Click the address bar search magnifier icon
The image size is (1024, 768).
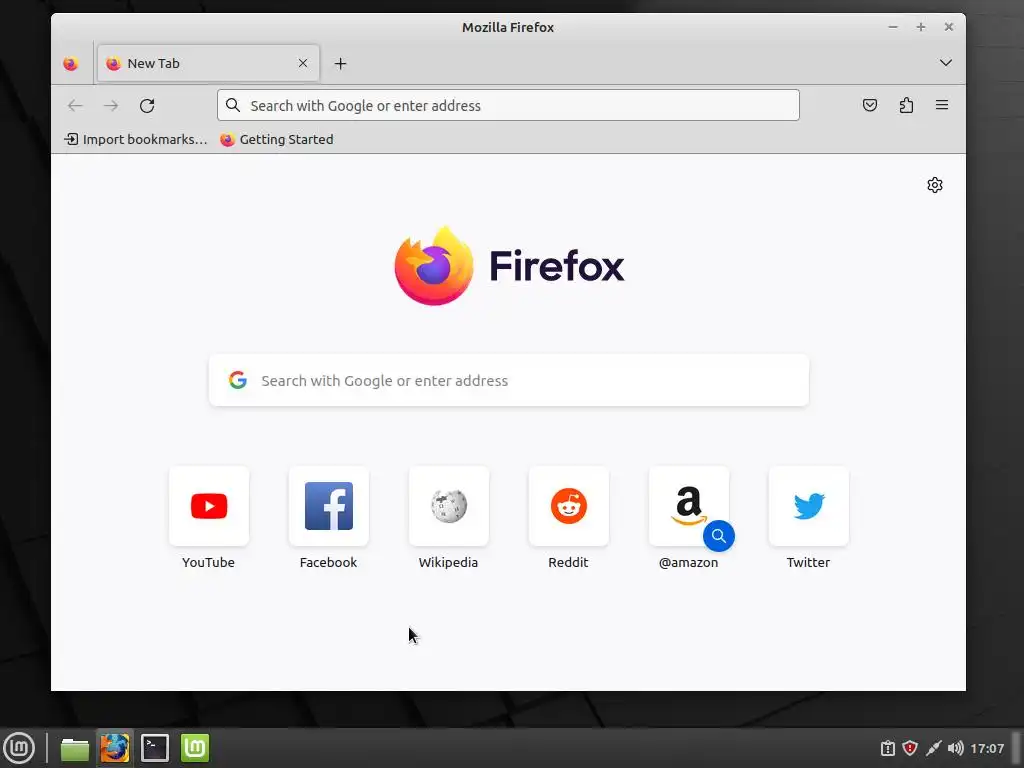[x=232, y=105]
